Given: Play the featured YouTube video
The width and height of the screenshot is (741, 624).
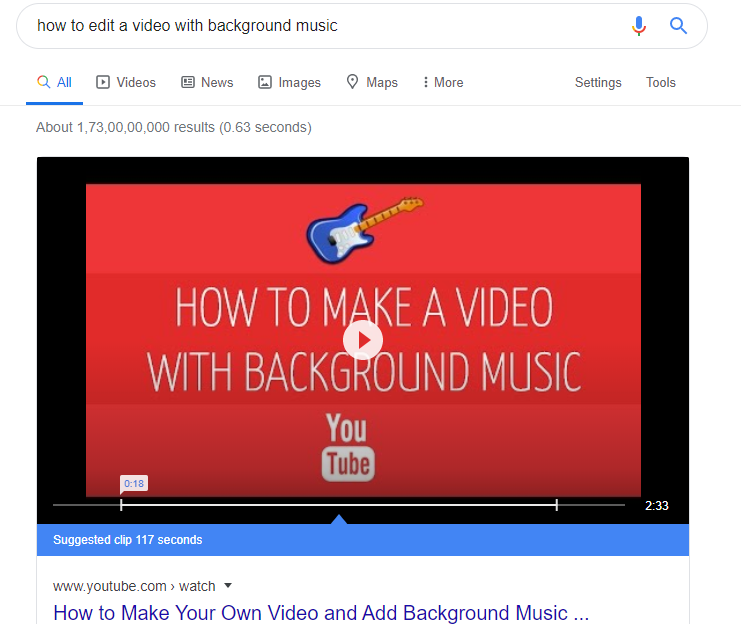Looking at the screenshot, I should click(362, 340).
